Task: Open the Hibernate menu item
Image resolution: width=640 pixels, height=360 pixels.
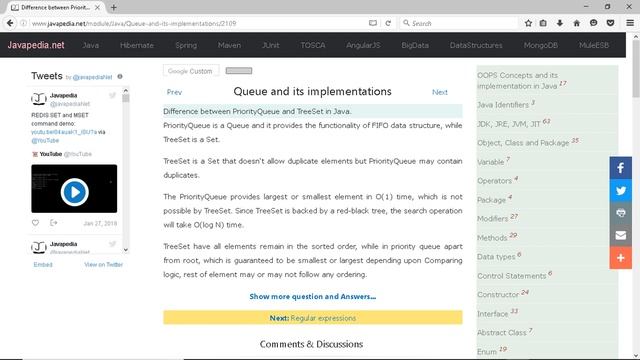Action: (x=137, y=45)
